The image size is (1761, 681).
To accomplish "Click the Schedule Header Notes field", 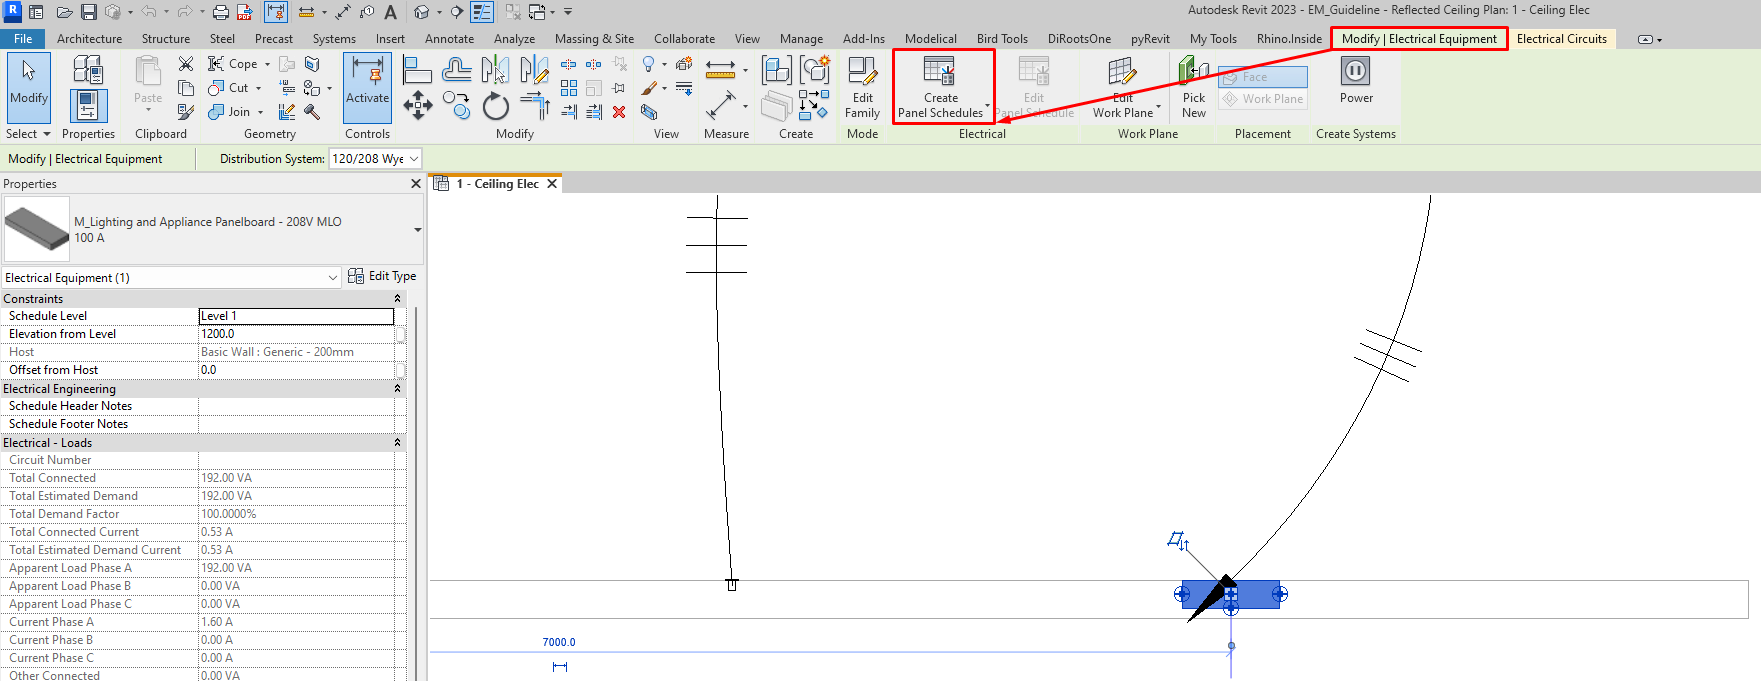I will [x=296, y=406].
